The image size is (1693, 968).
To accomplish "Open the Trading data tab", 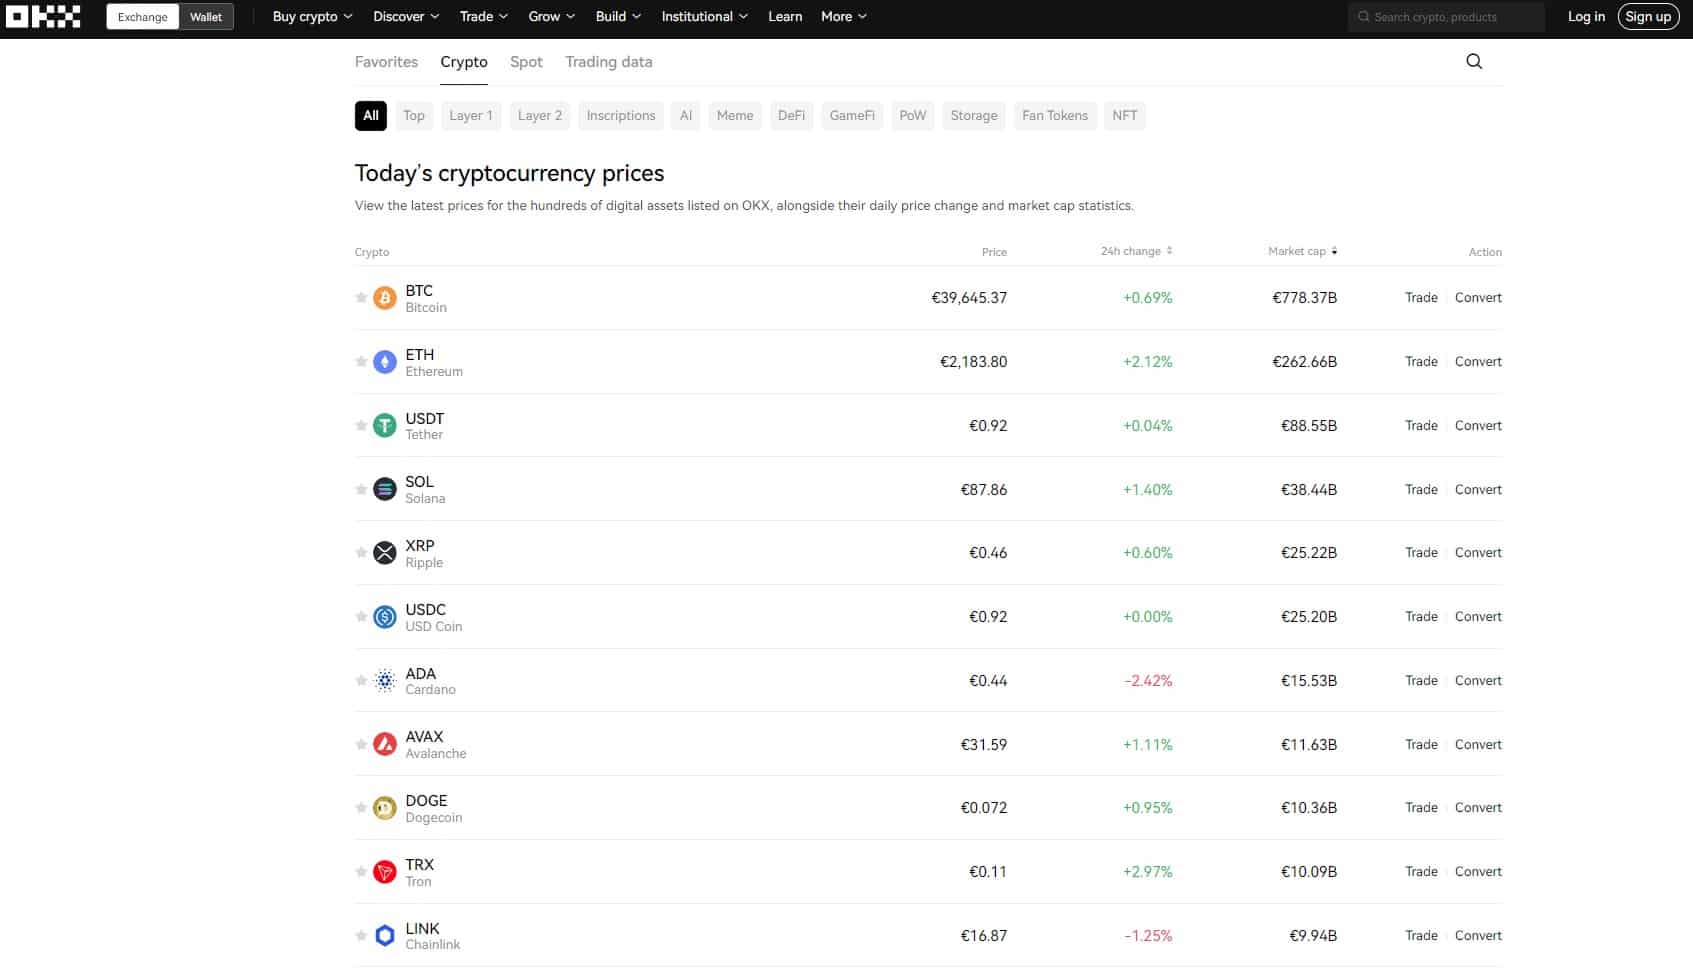I will pos(608,62).
